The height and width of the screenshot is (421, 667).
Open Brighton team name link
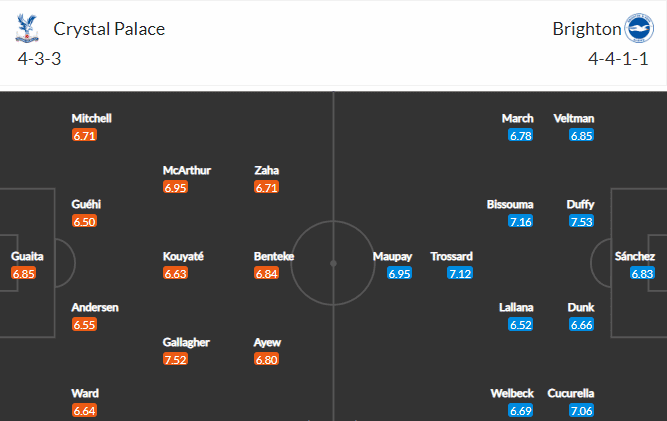[x=587, y=29]
